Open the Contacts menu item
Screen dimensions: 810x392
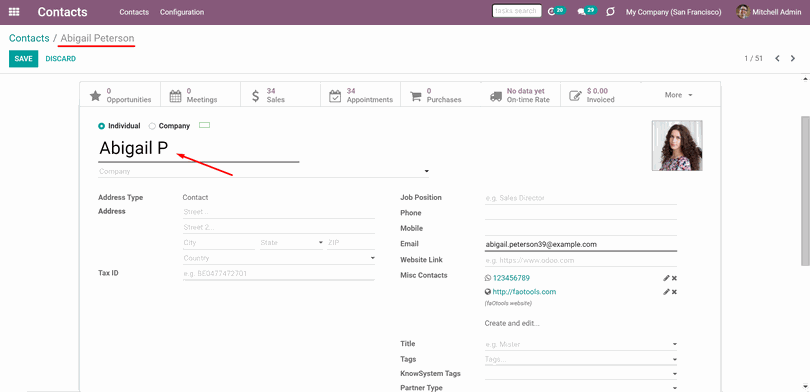coord(134,12)
